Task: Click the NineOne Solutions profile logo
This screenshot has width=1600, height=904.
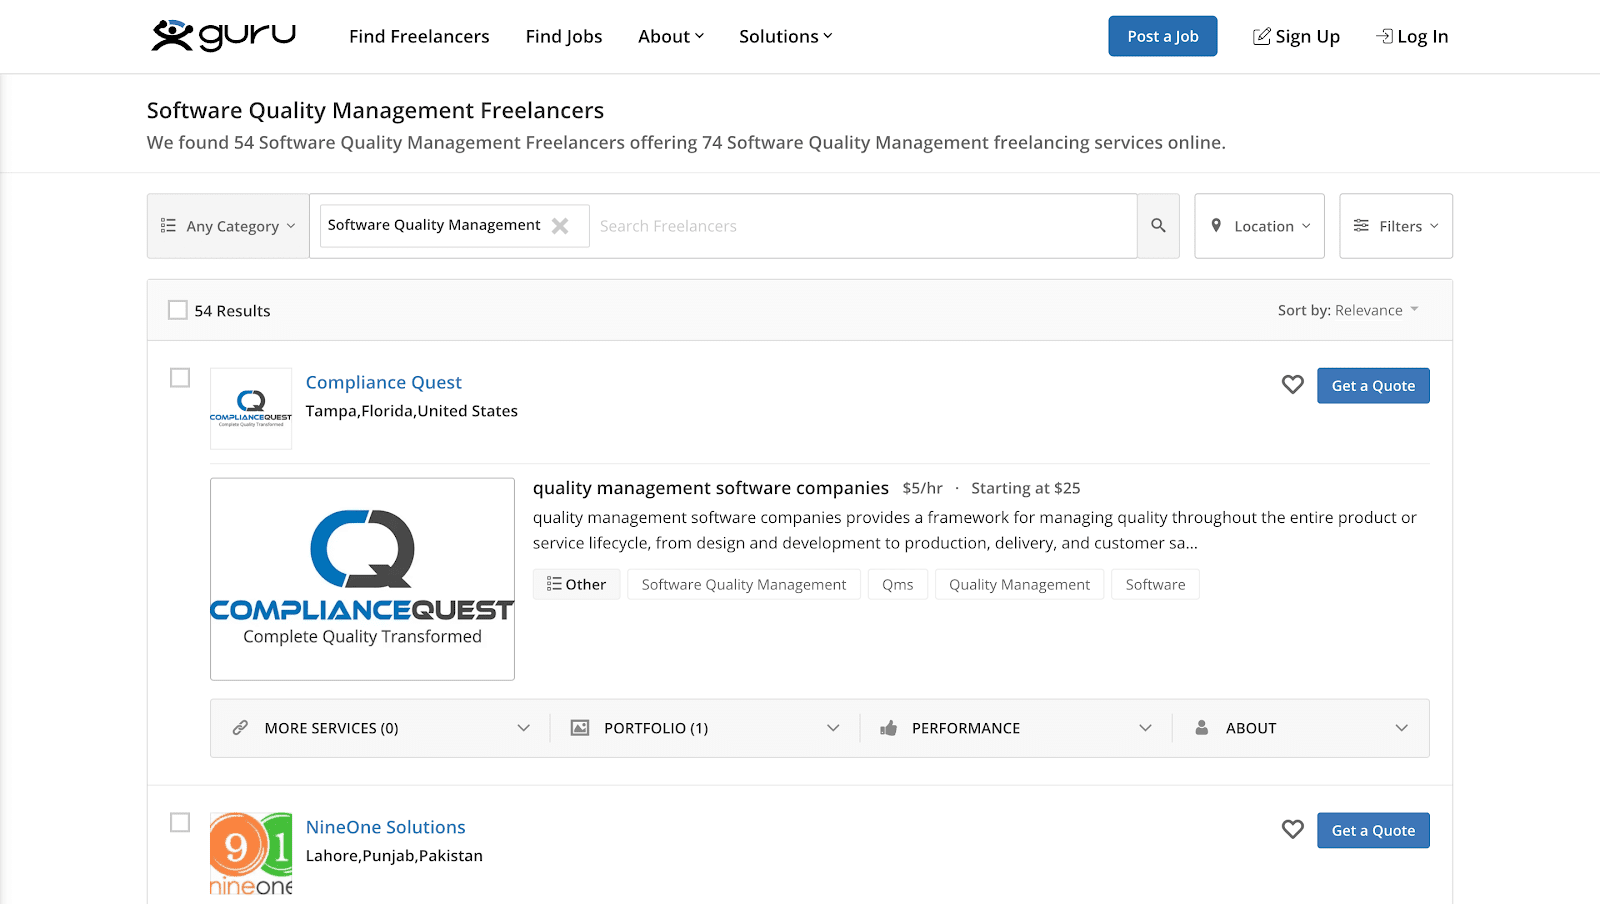Action: [x=251, y=853]
